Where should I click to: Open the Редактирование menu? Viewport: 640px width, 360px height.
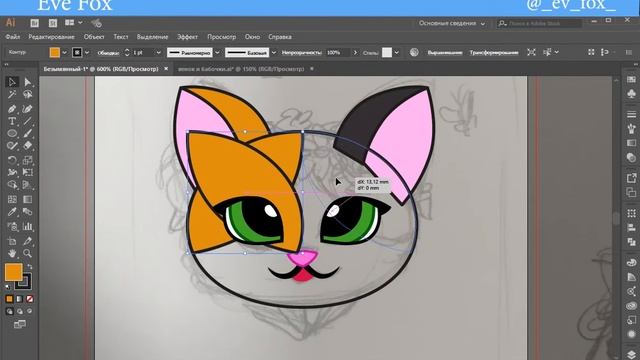tap(51, 37)
